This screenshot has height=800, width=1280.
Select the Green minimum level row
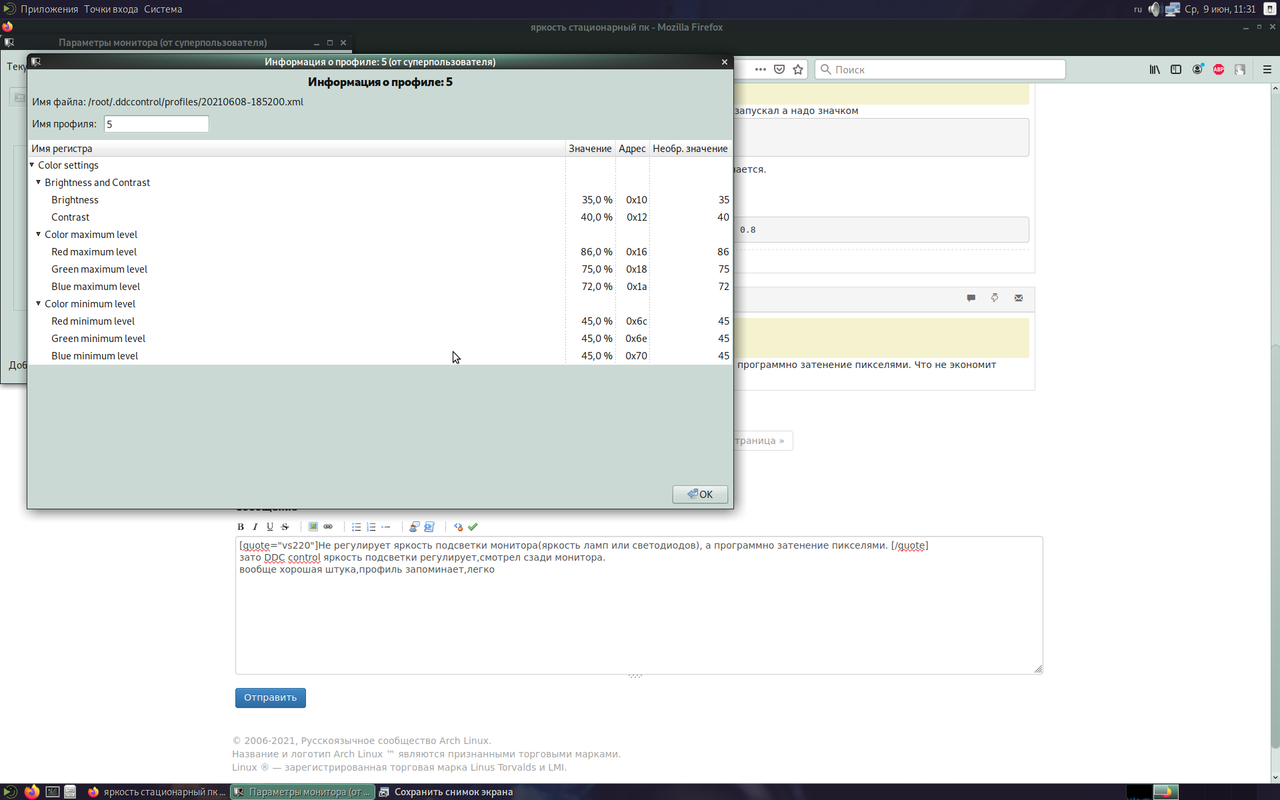(x=380, y=338)
